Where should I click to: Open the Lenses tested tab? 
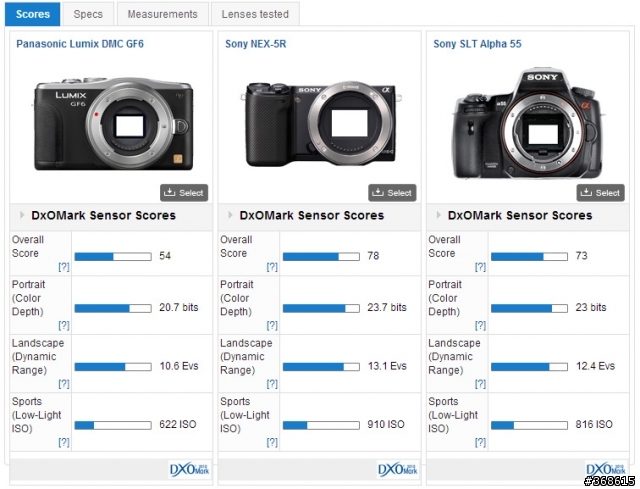tap(255, 14)
